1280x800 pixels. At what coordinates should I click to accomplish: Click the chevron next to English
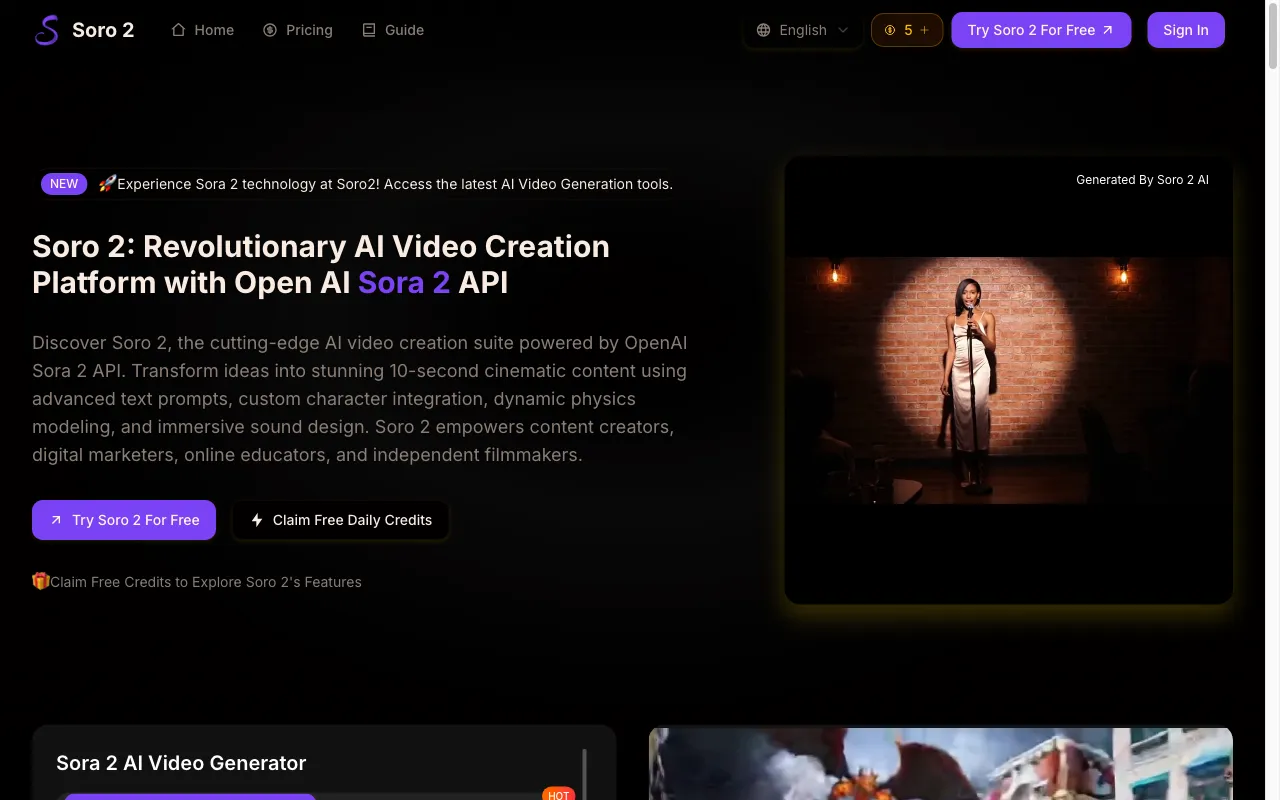coord(843,30)
